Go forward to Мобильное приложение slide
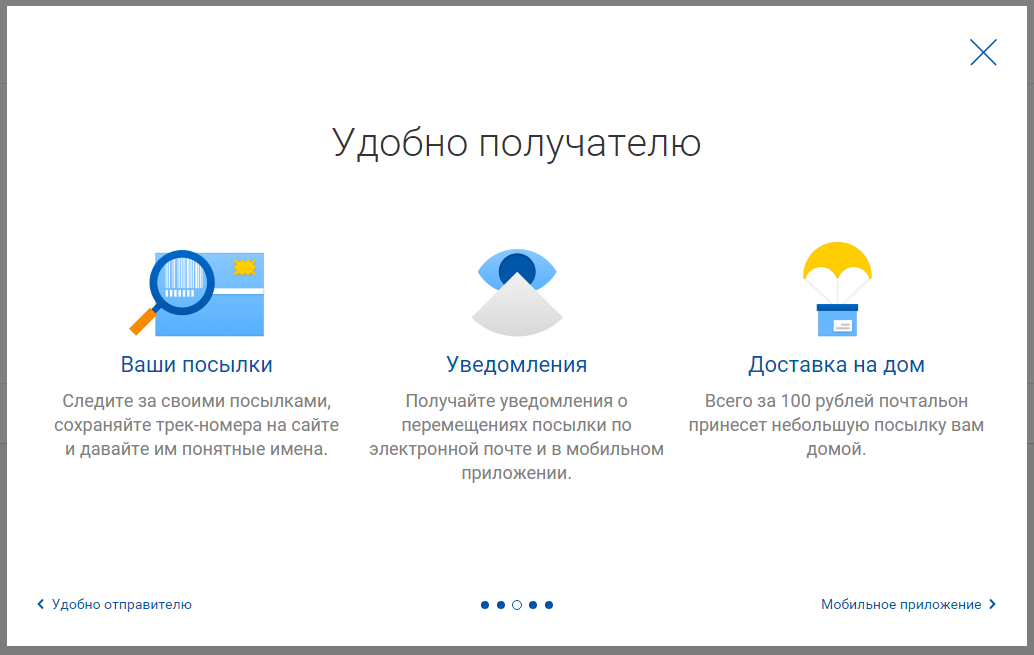Image resolution: width=1034 pixels, height=655 pixels. [901, 604]
